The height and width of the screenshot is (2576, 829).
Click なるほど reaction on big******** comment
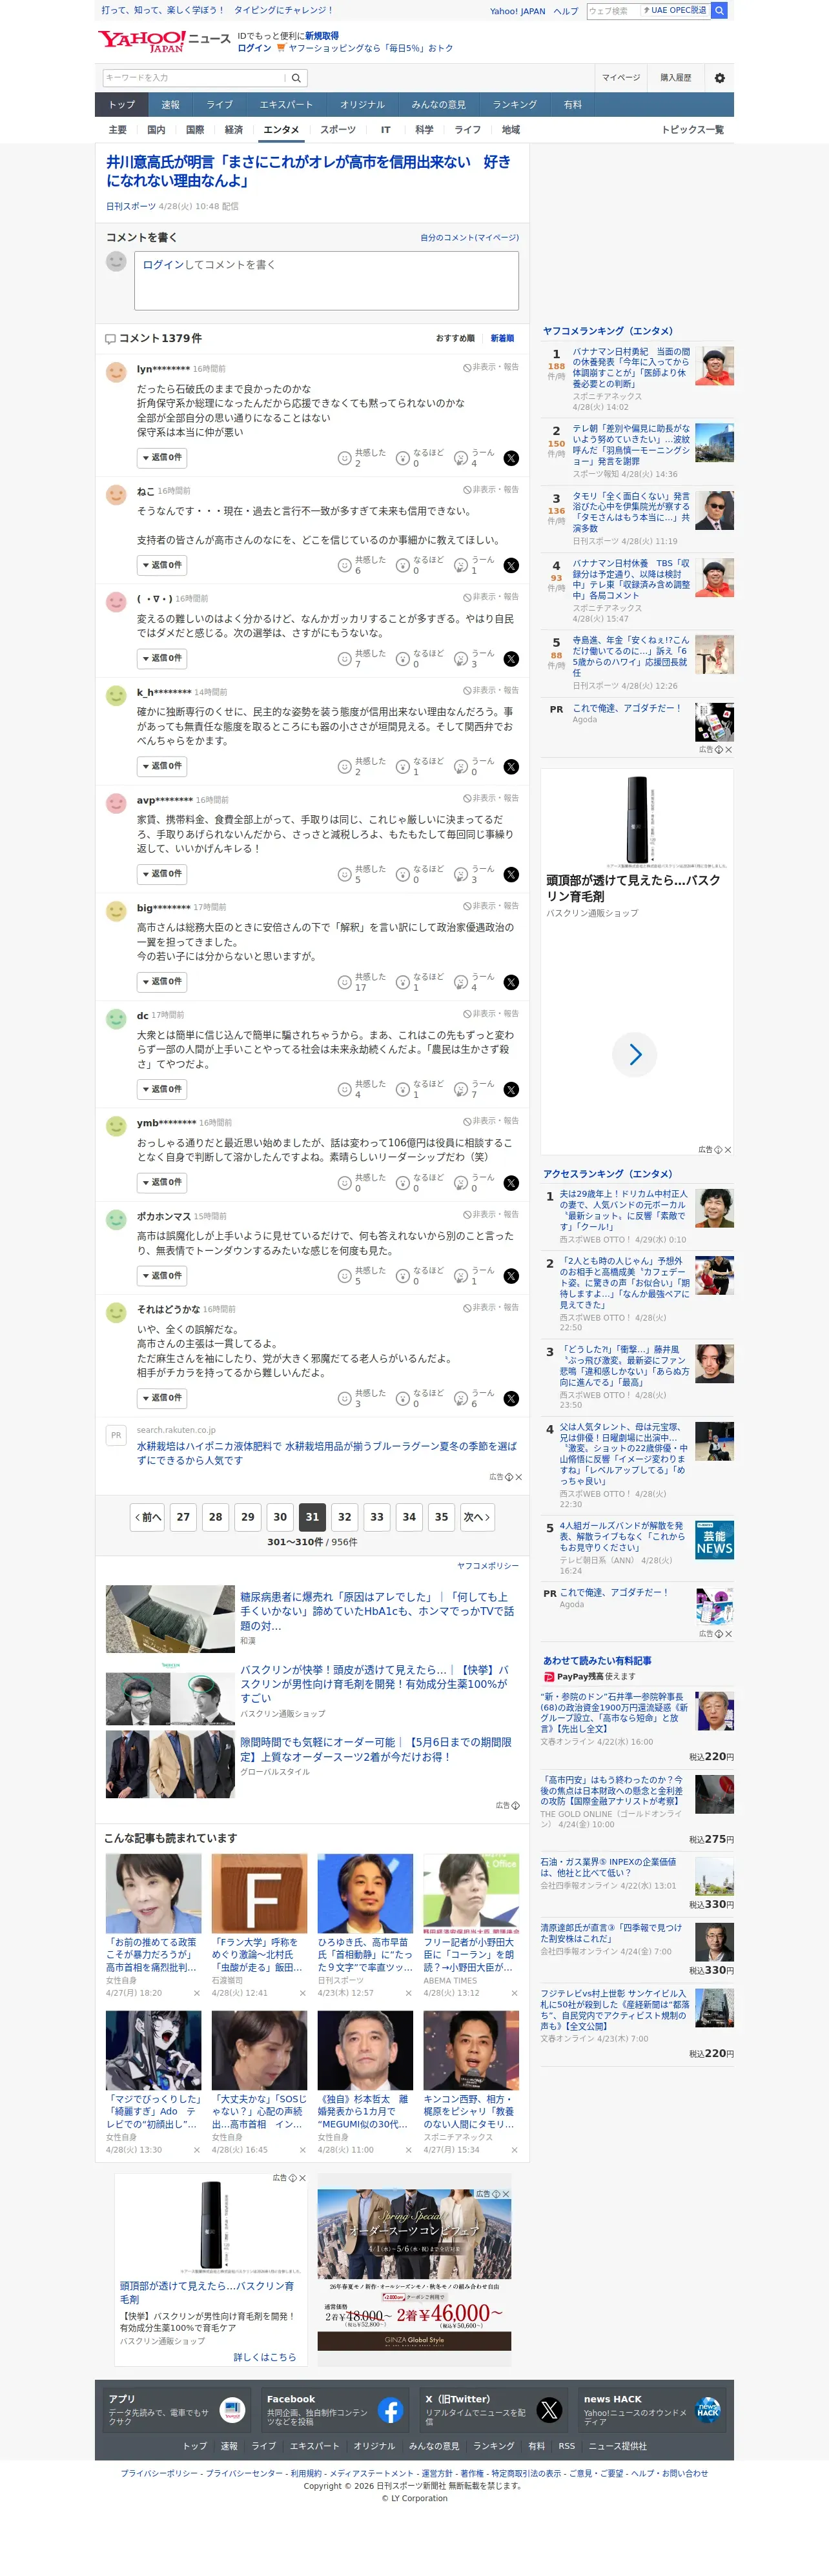[403, 982]
